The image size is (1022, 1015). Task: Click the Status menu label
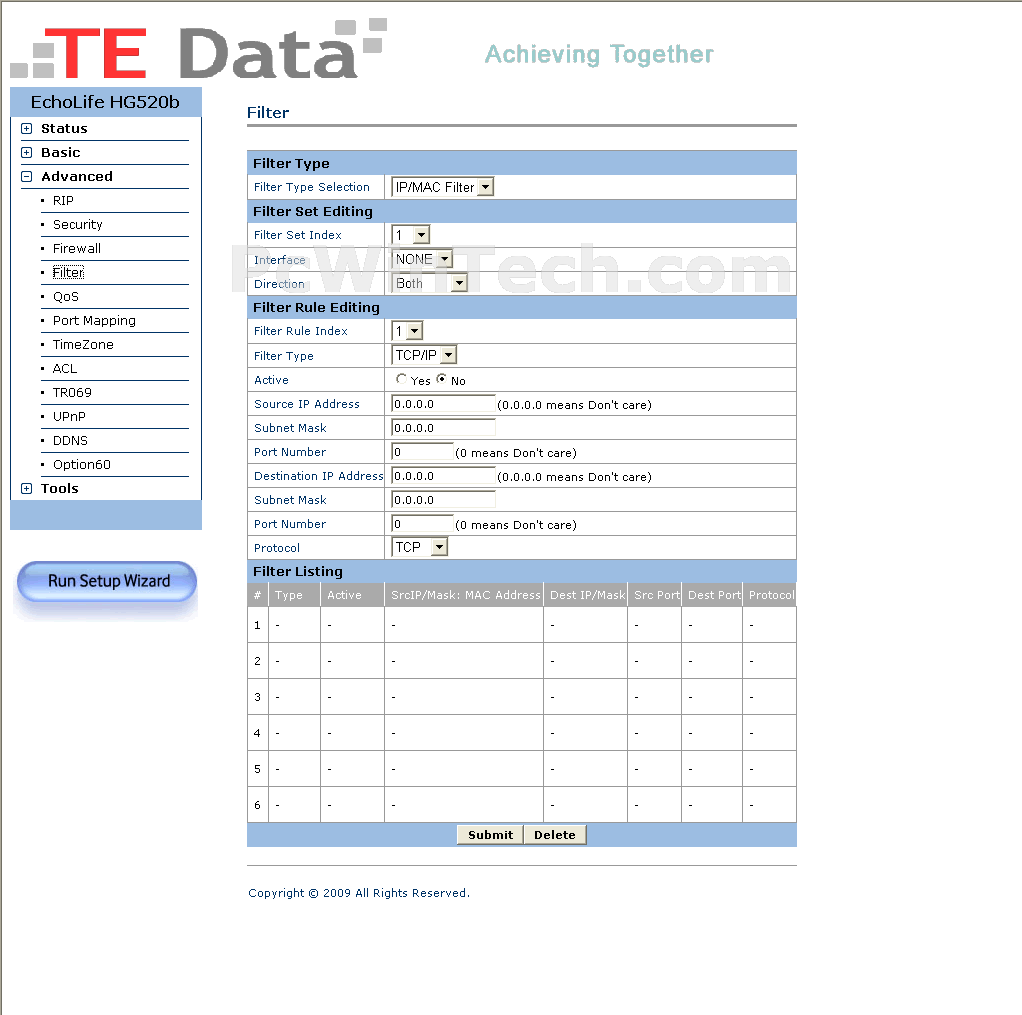click(x=64, y=128)
